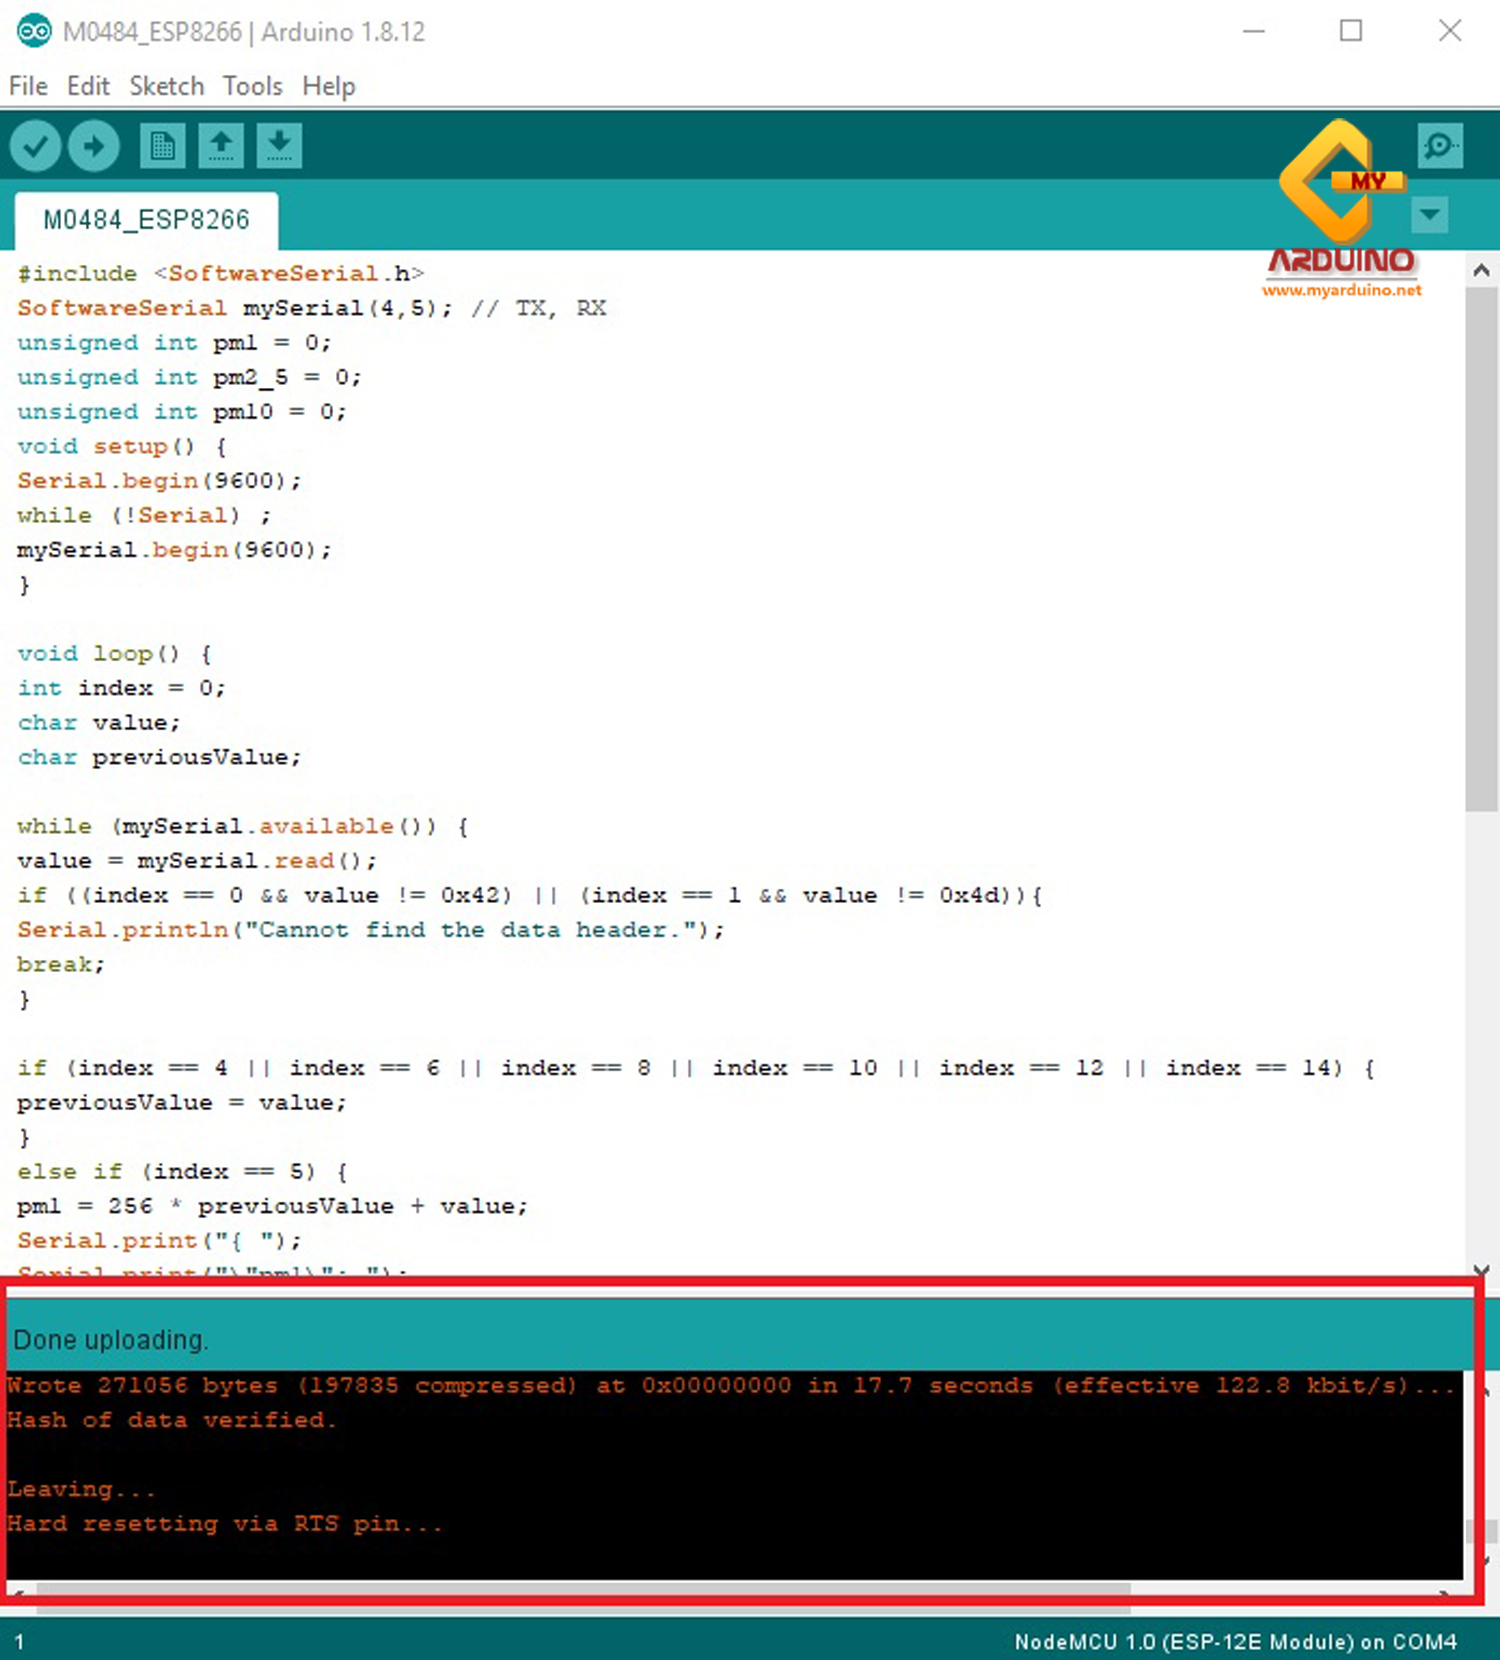
Task: Upload the sketch with the arrow button
Action: pyautogui.click(x=94, y=147)
